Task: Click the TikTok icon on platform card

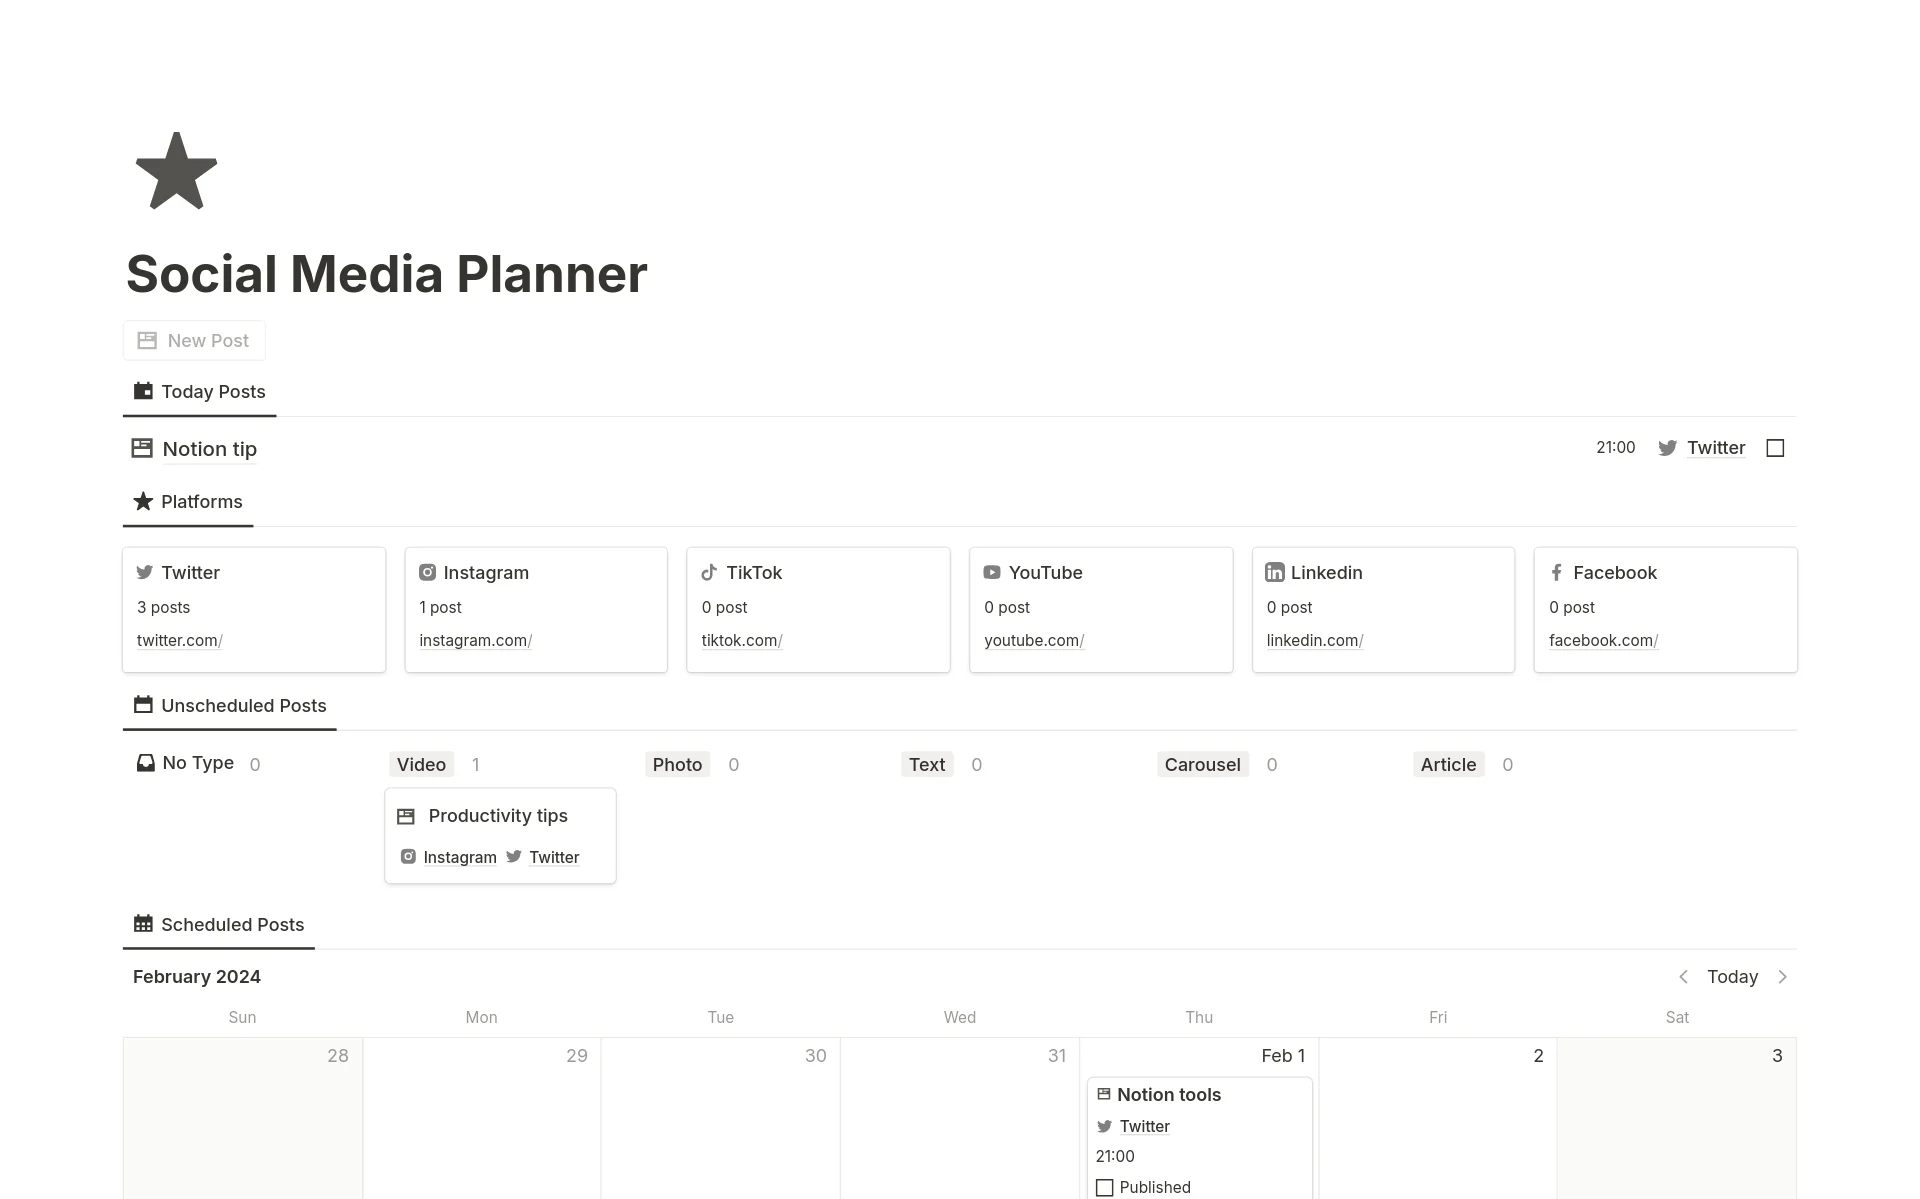Action: 709,572
